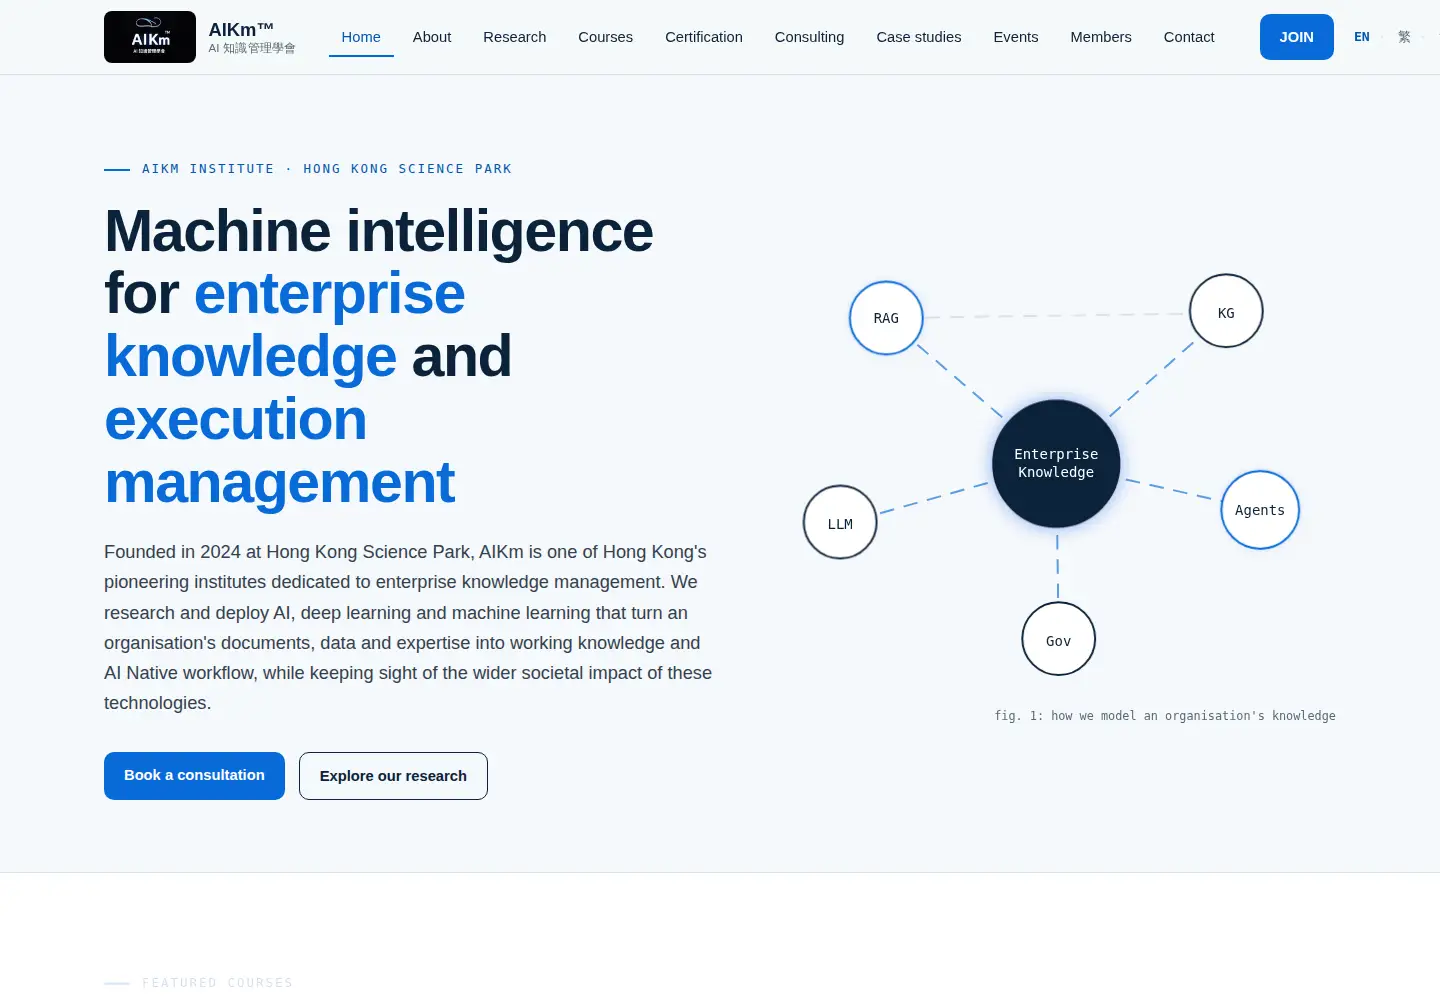Click the 'AI 知識管理學會' subtitle text
Image resolution: width=1440 pixels, height=1000 pixels.
tap(252, 48)
